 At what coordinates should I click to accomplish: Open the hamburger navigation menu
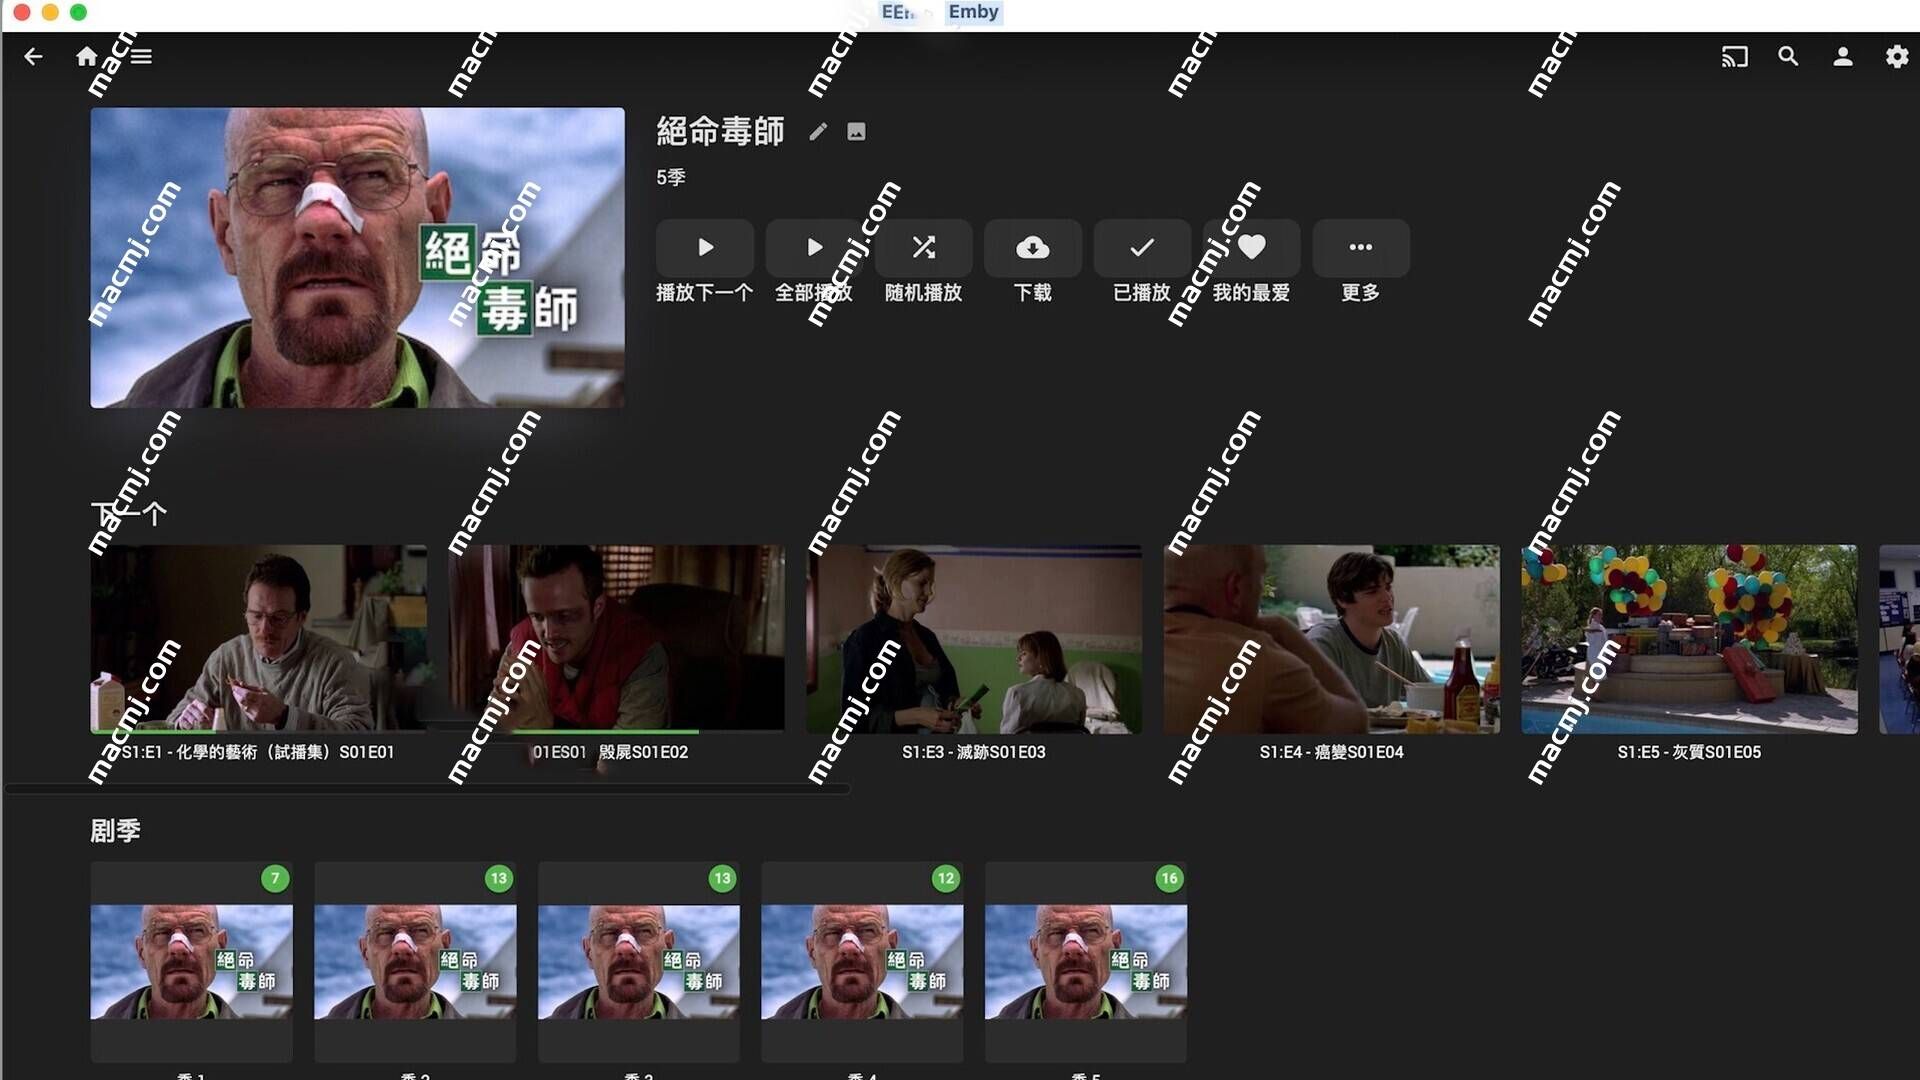coord(142,57)
